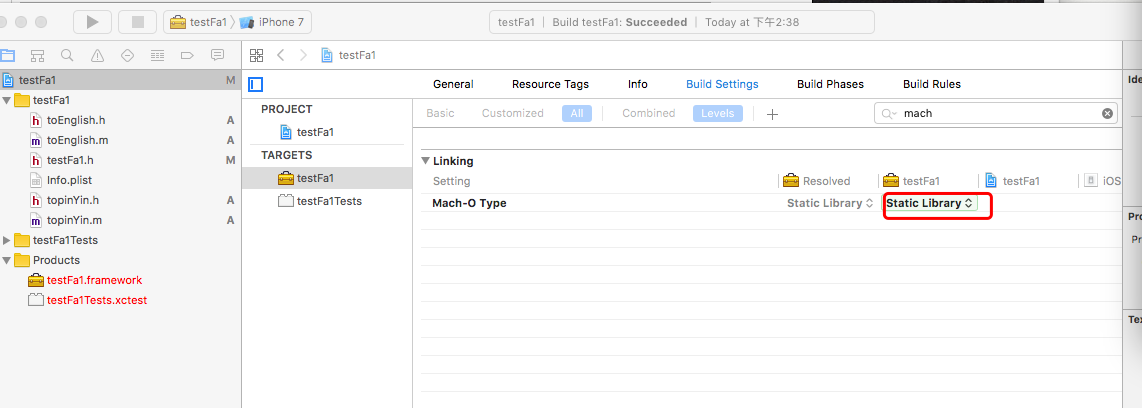Switch to Build Phases tab
The image size is (1142, 408).
(830, 85)
